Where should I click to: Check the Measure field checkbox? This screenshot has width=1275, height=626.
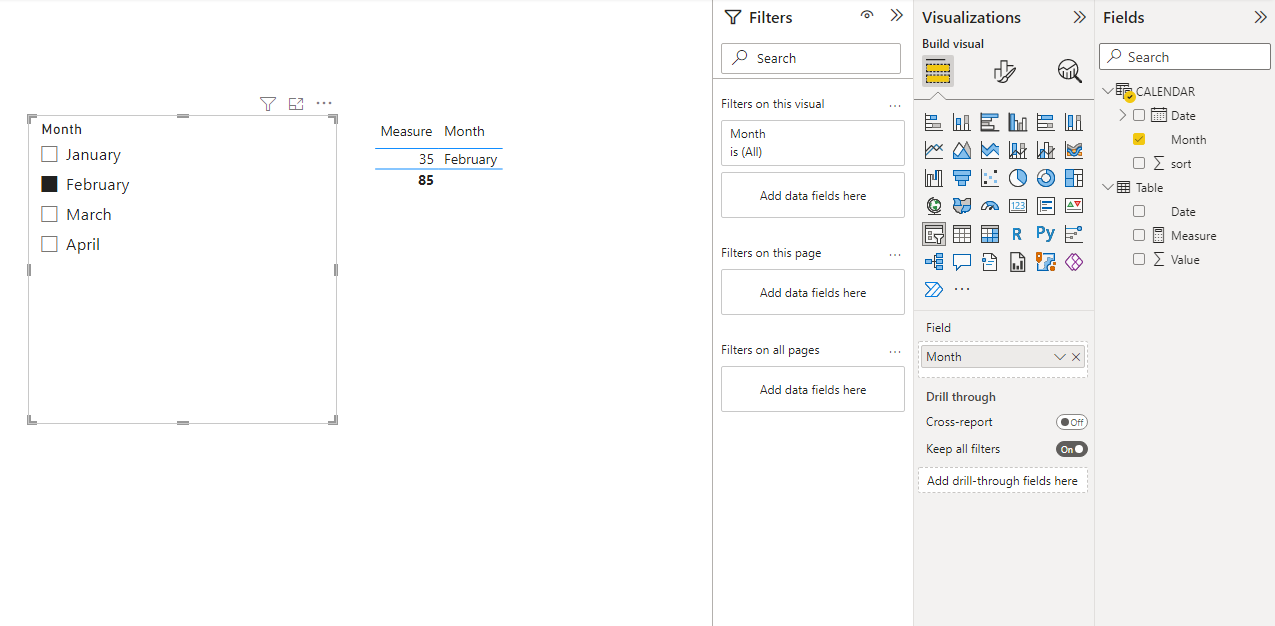click(x=1139, y=235)
